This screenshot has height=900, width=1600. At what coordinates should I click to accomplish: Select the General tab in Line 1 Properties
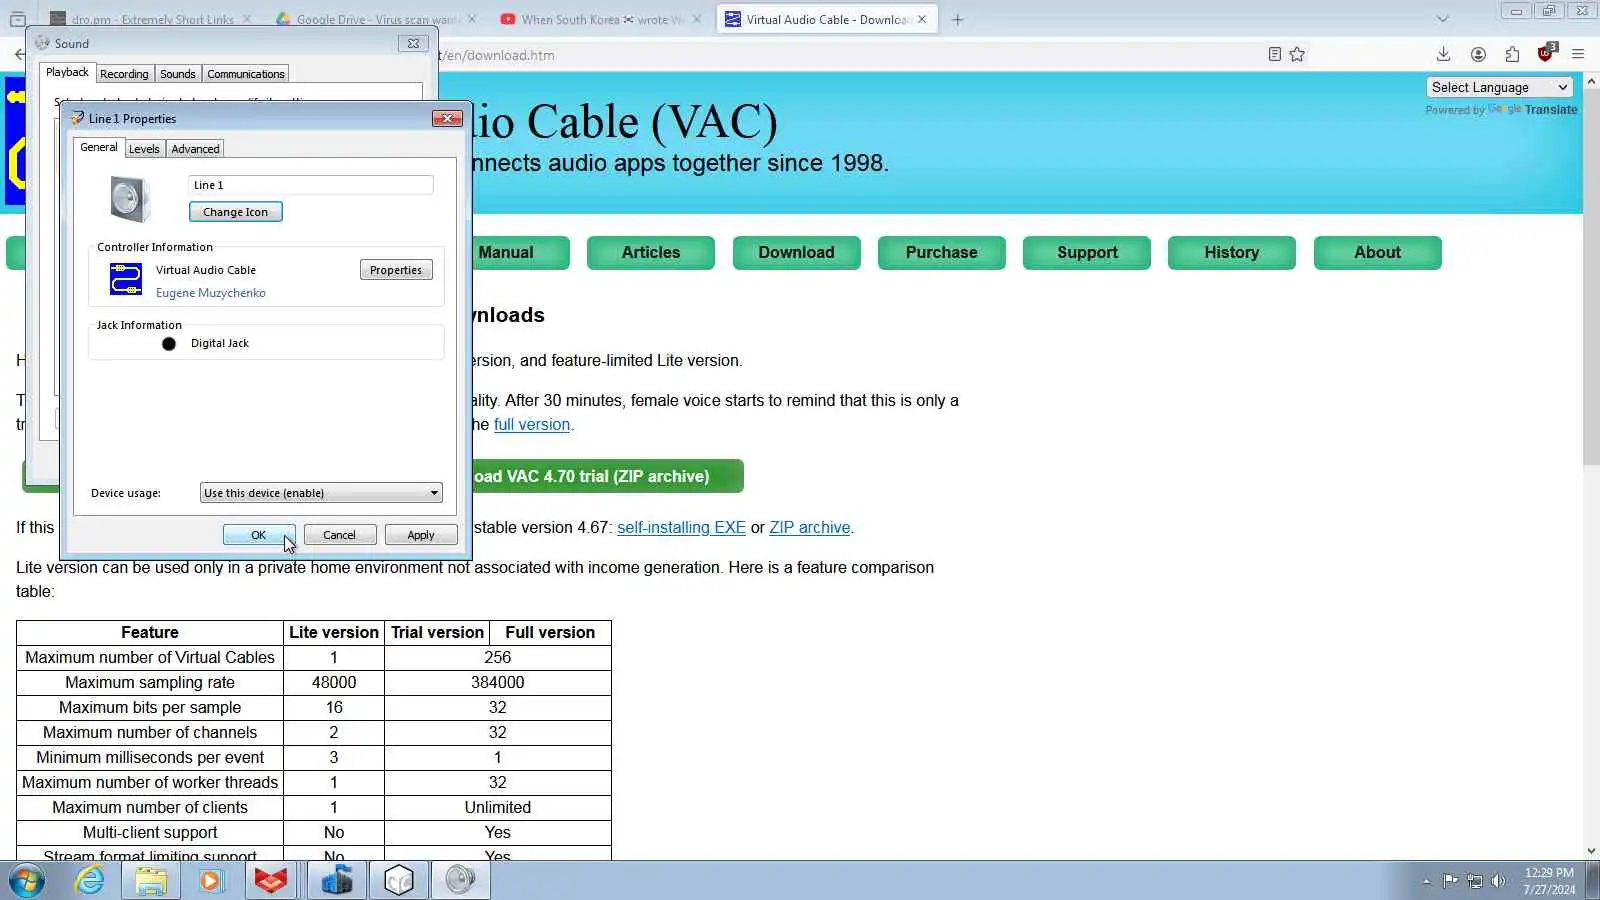point(99,147)
